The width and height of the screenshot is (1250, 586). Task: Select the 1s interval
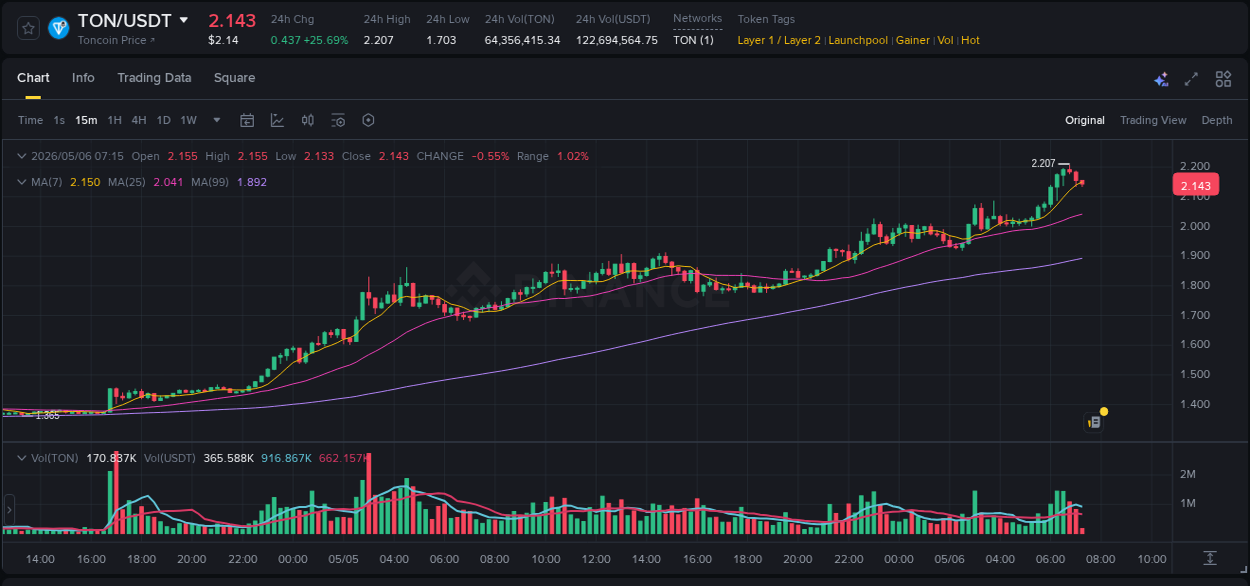pos(59,120)
